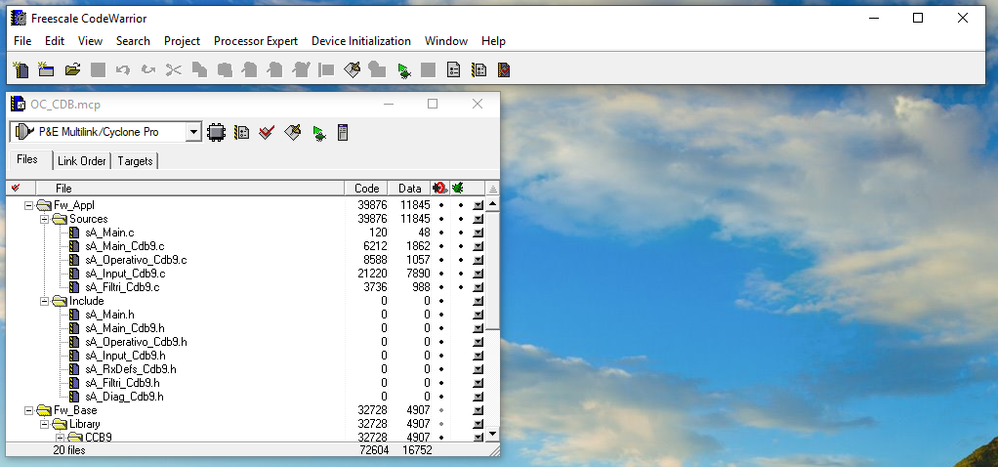Select sA_Main_Cdb9.h in the file tree

pyautogui.click(x=125, y=328)
